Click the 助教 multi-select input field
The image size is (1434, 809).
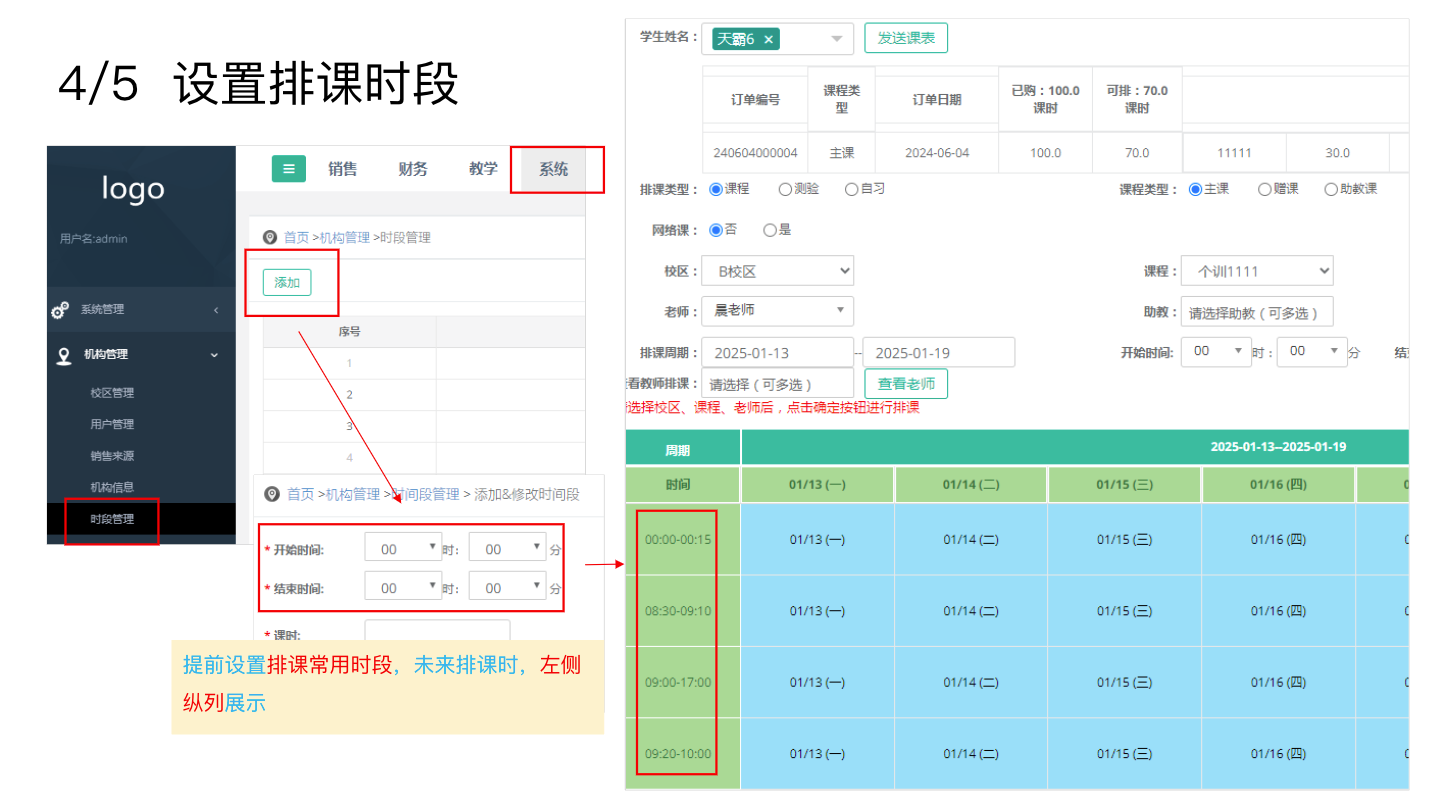(x=1257, y=312)
